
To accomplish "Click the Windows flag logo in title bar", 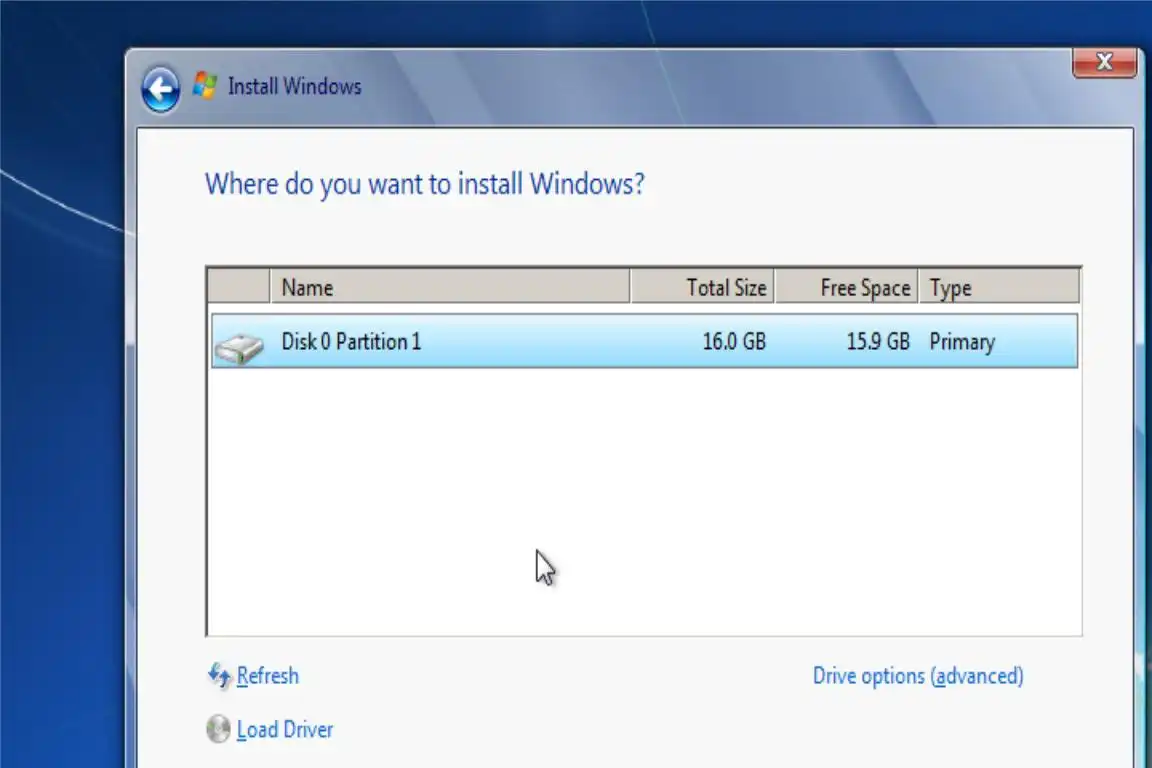I will 205,86.
